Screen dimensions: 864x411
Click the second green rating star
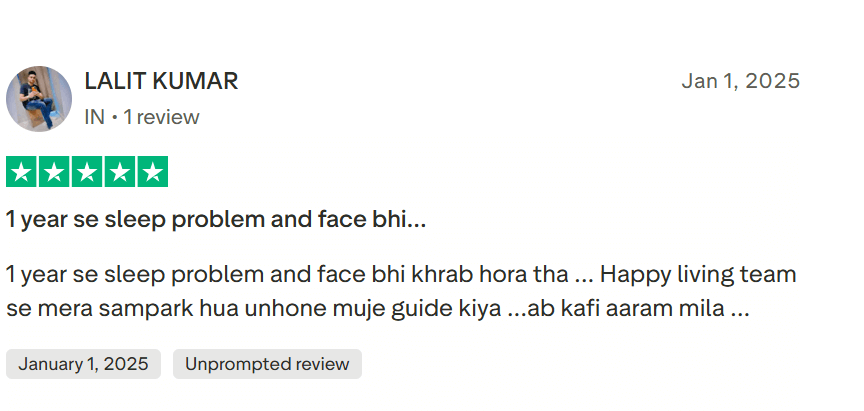[x=54, y=172]
